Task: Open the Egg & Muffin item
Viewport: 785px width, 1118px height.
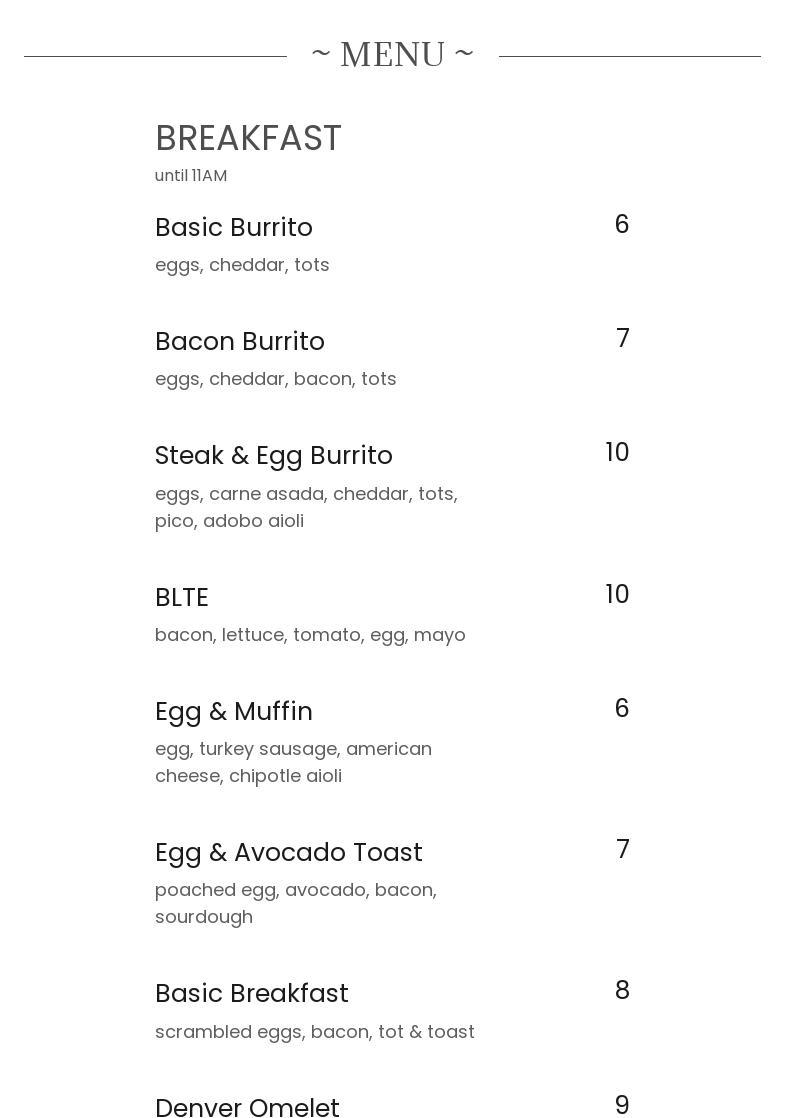Action: click(234, 712)
